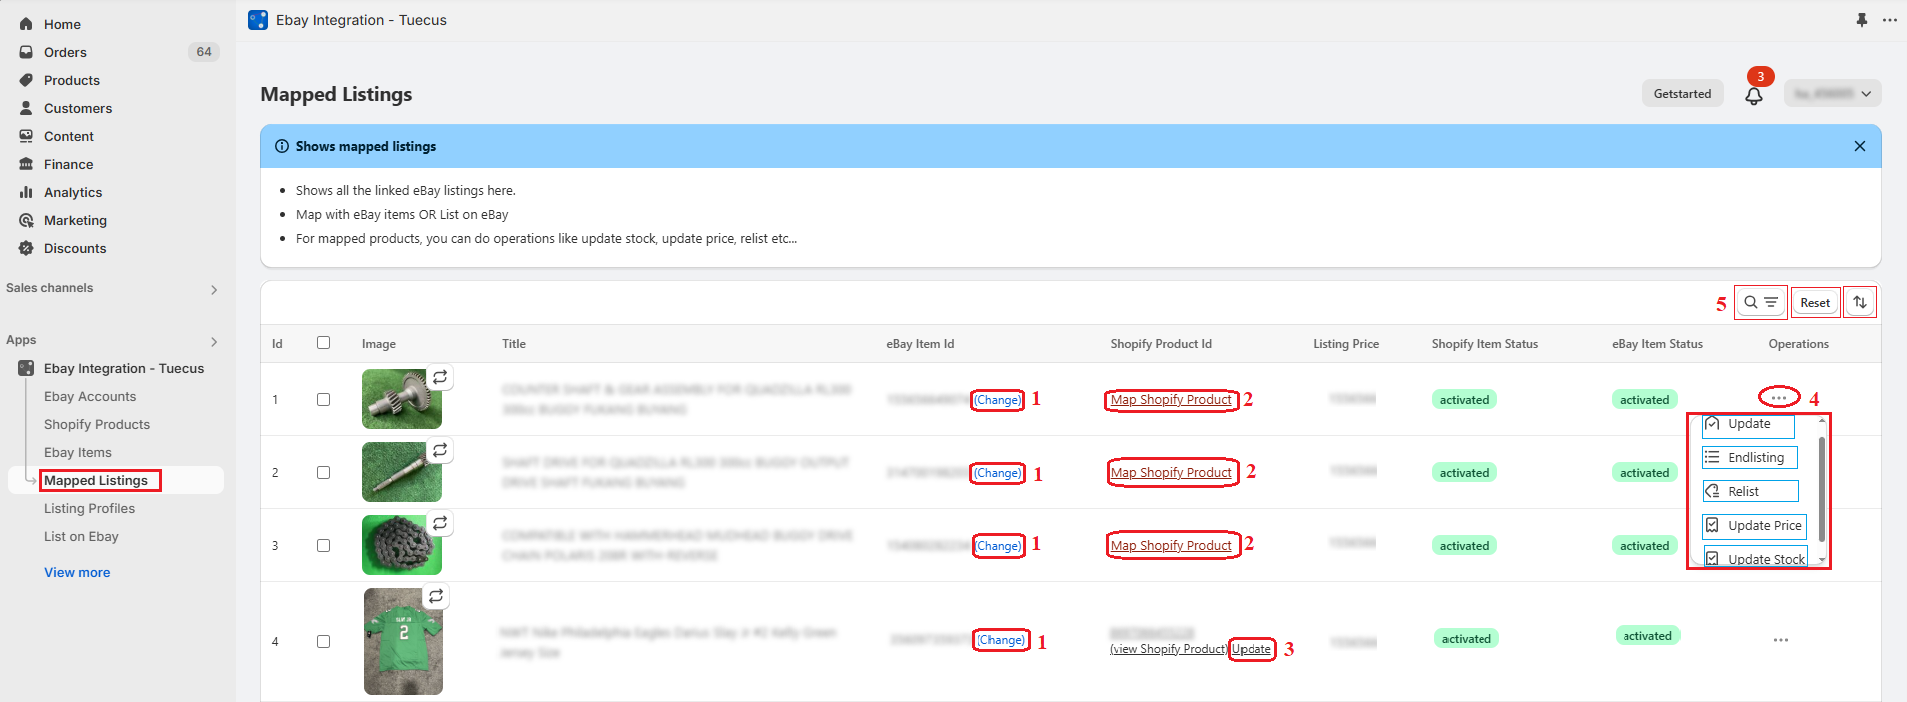Open the row 4 operations ellipsis menu

[x=1780, y=640]
